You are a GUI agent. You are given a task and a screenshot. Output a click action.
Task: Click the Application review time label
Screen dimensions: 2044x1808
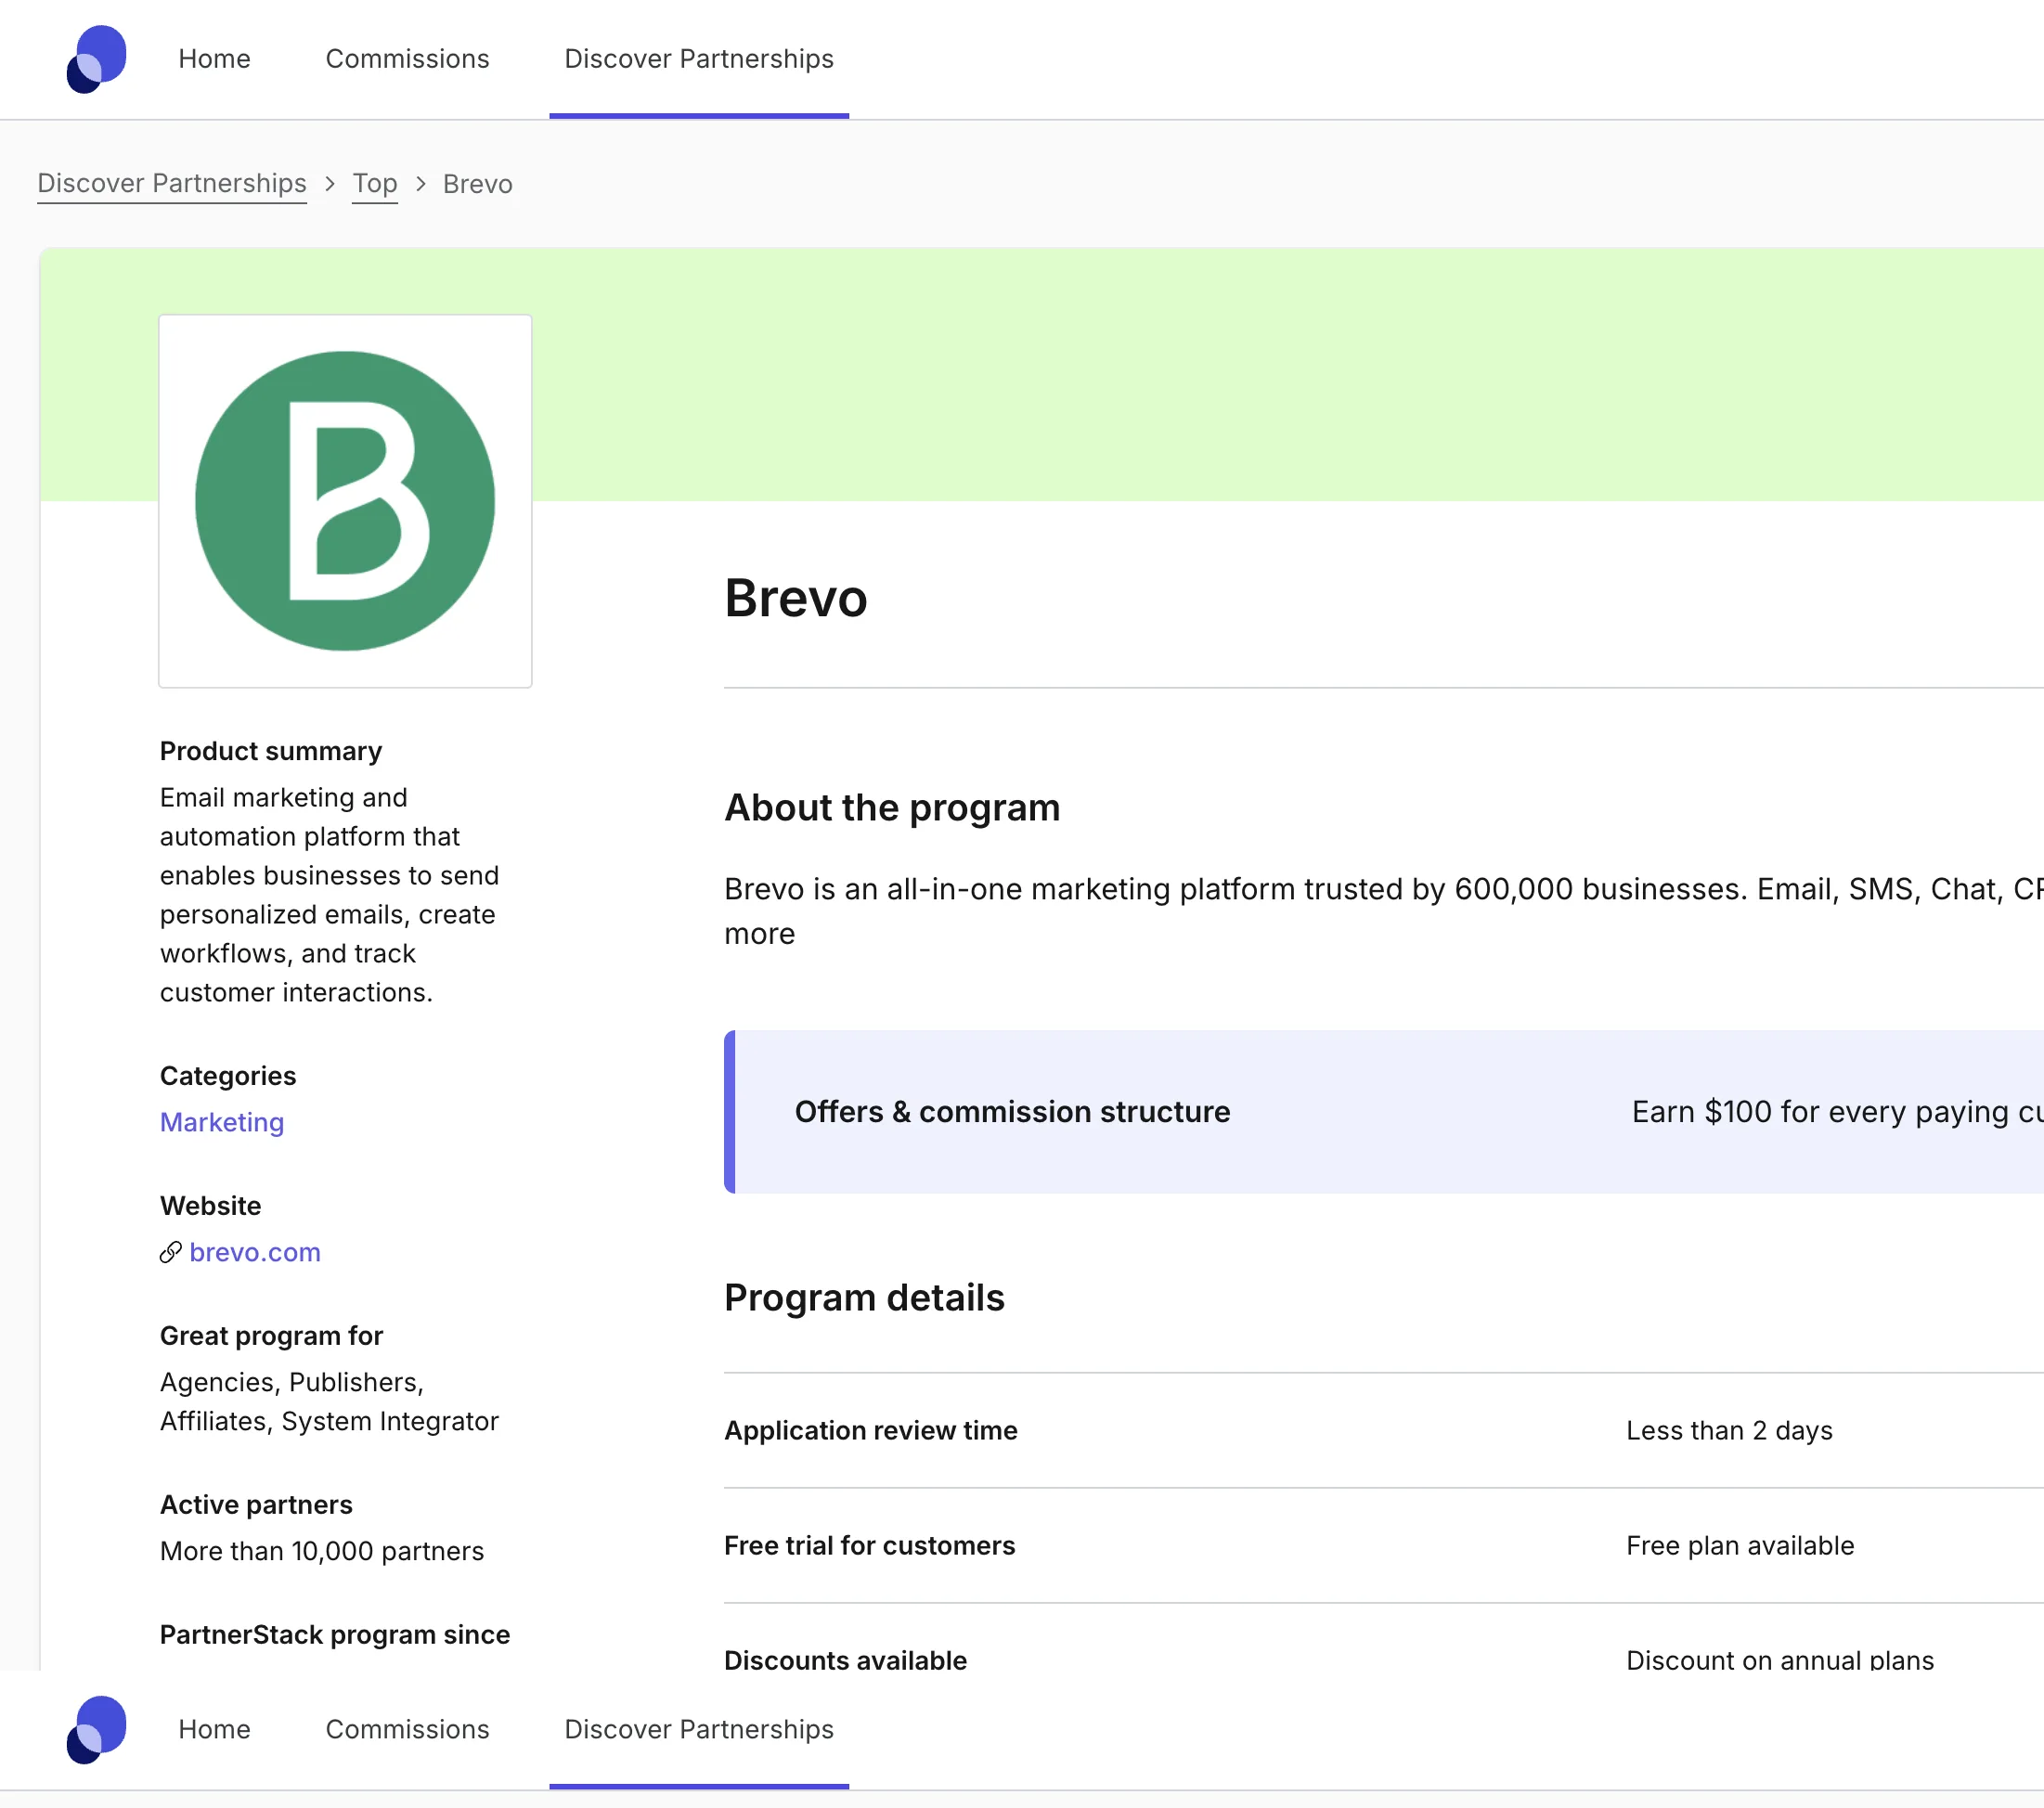click(871, 1430)
